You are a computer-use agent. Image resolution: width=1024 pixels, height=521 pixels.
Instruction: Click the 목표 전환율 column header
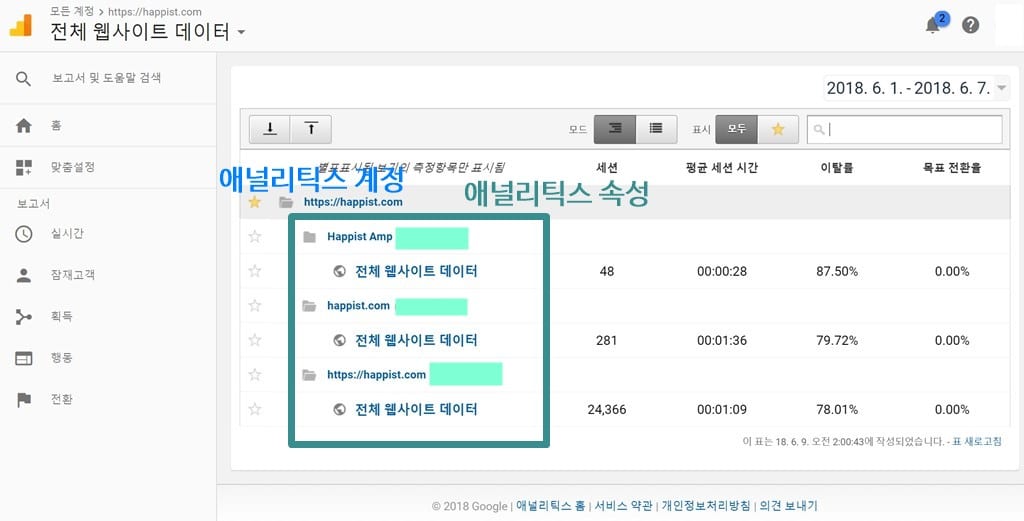tap(952, 168)
